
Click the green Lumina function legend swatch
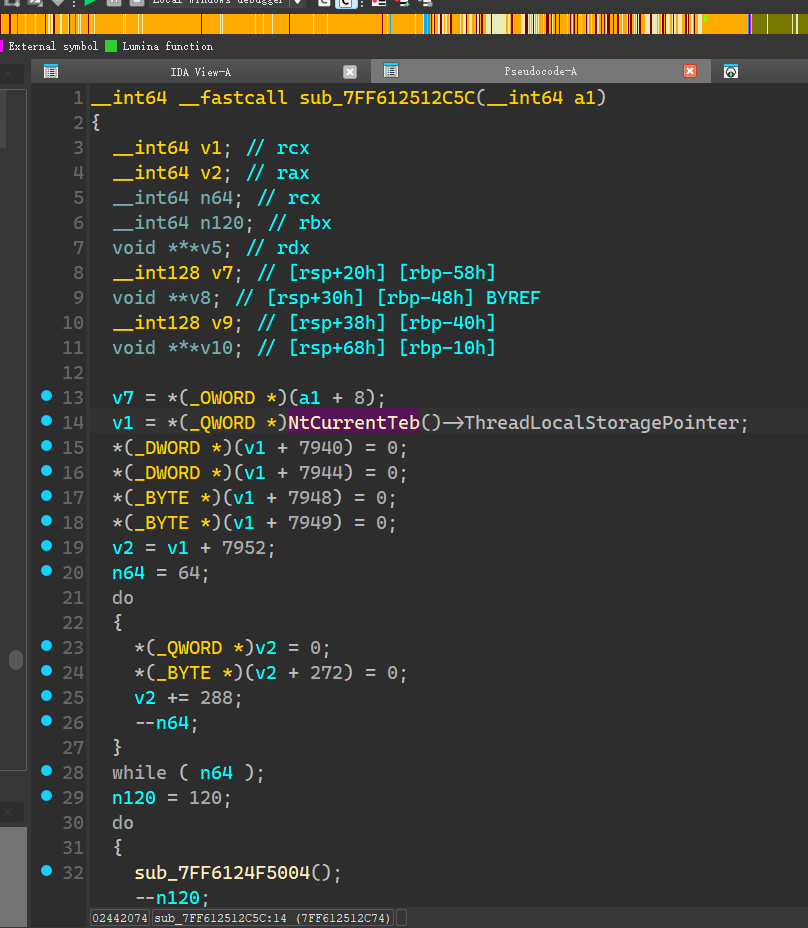(111, 46)
